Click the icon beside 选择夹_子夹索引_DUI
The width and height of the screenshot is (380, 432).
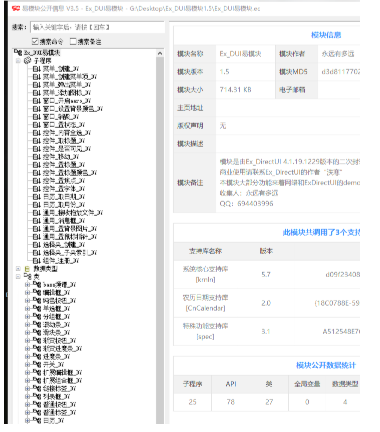click(x=37, y=253)
